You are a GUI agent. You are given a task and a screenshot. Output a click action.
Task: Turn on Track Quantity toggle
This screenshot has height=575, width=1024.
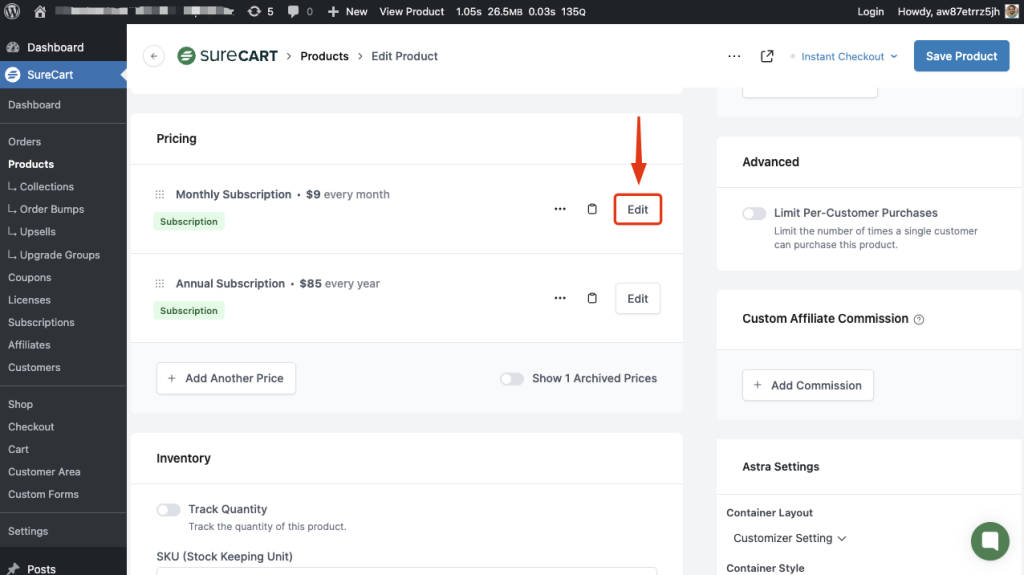(x=168, y=510)
